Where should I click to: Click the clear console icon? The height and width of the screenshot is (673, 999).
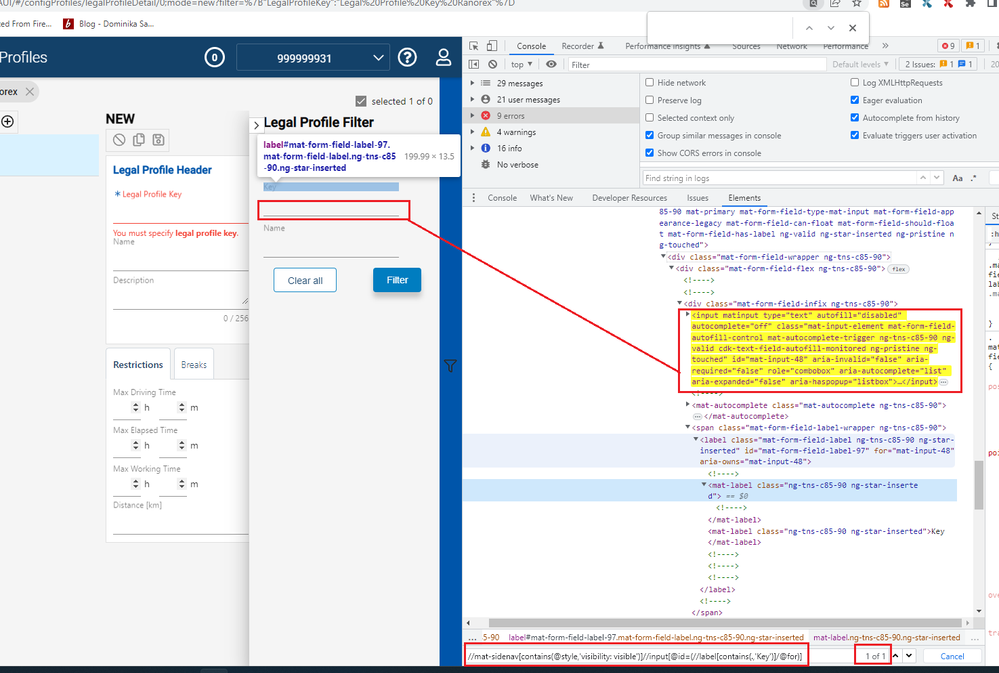[x=493, y=65]
